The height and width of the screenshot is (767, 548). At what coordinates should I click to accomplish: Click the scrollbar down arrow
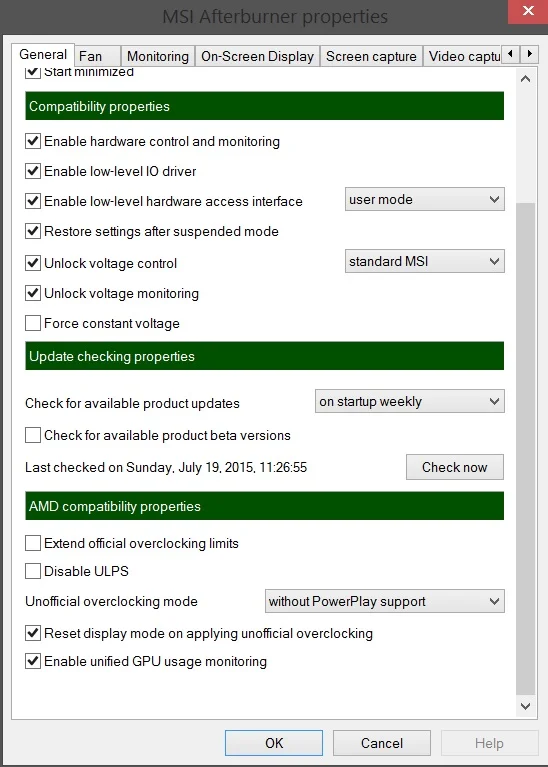pos(525,706)
